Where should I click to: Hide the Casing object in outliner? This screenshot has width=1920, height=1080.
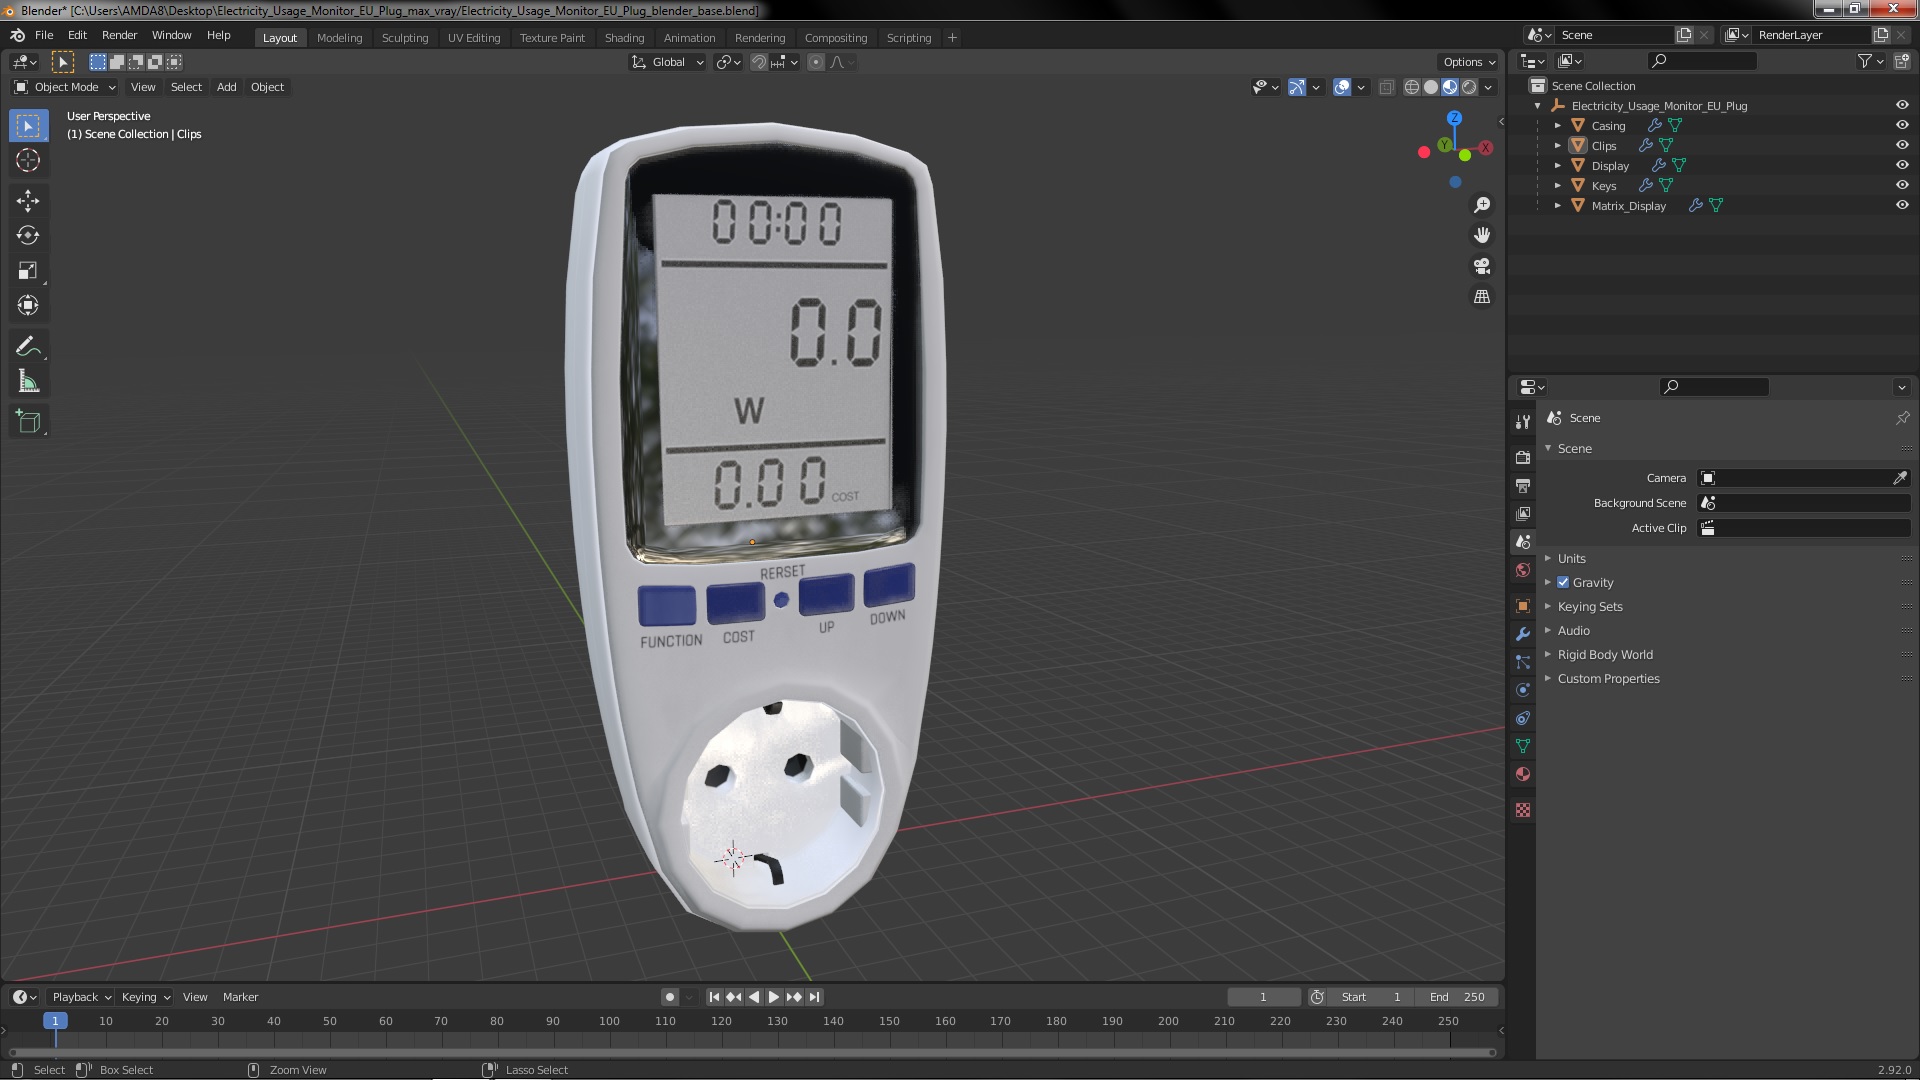click(1902, 125)
